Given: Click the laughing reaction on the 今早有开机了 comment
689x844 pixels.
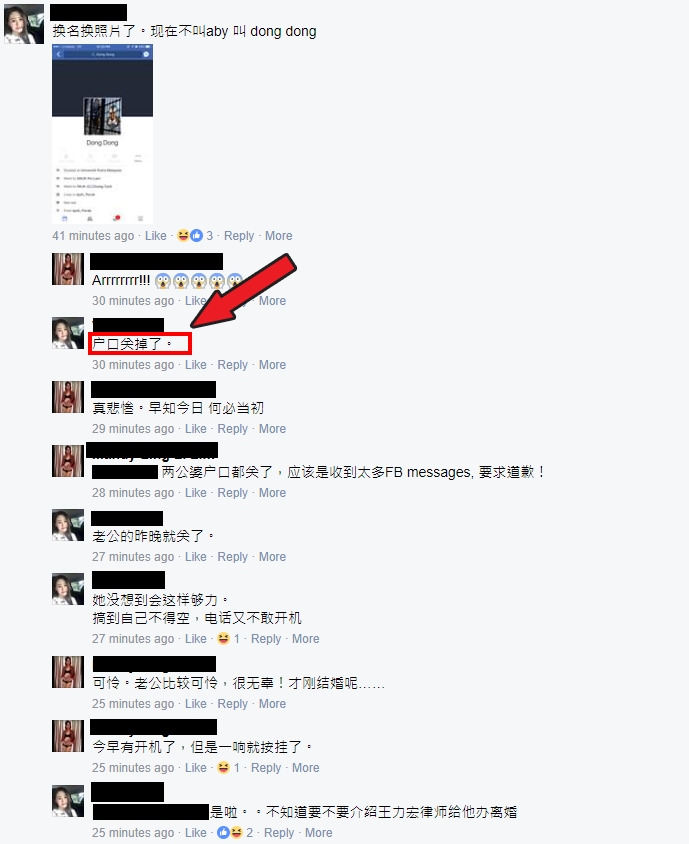Looking at the screenshot, I should pyautogui.click(x=223, y=768).
